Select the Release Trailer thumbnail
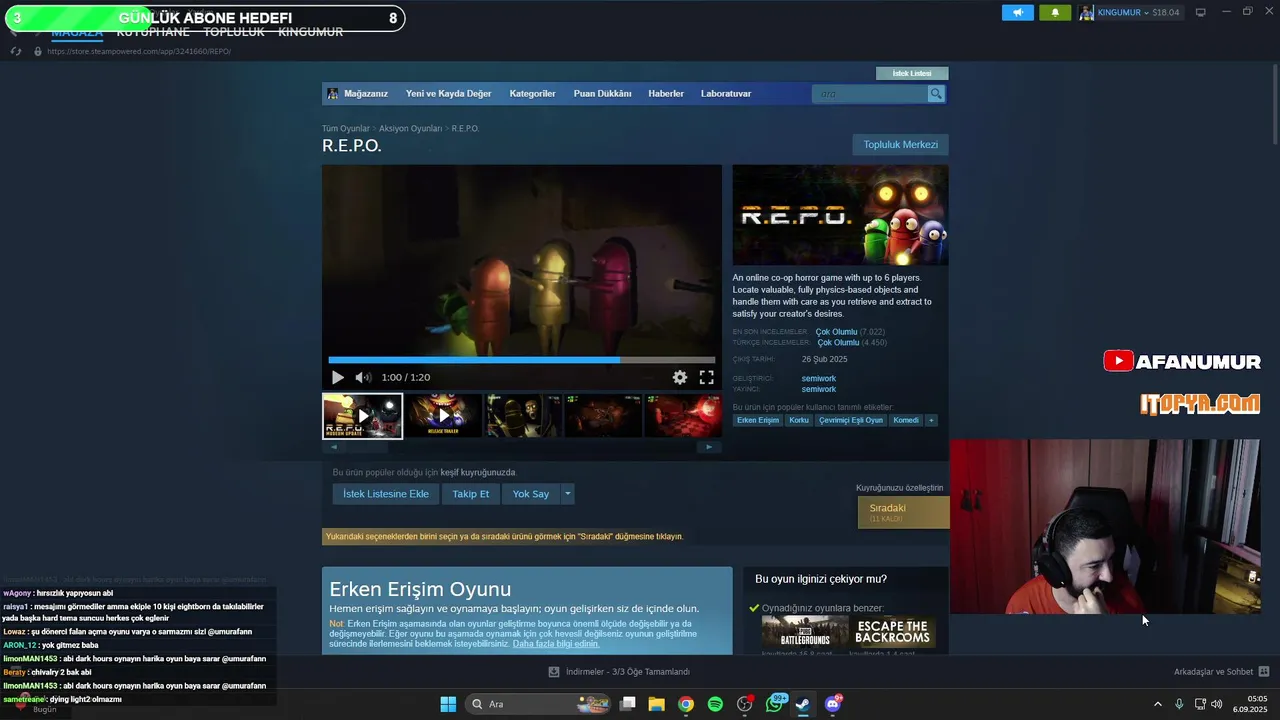The height and width of the screenshot is (720, 1280). click(x=443, y=416)
